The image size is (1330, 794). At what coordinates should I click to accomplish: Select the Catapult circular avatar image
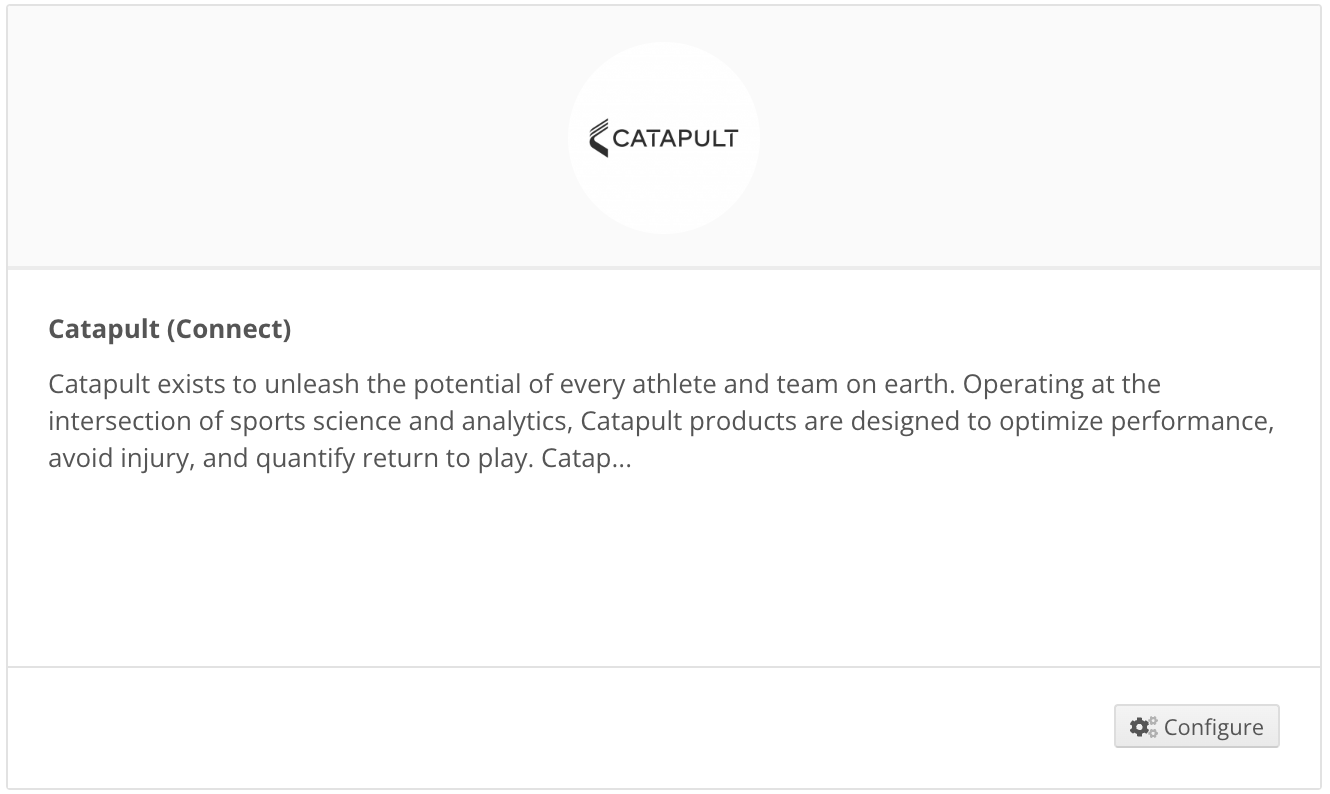(664, 137)
